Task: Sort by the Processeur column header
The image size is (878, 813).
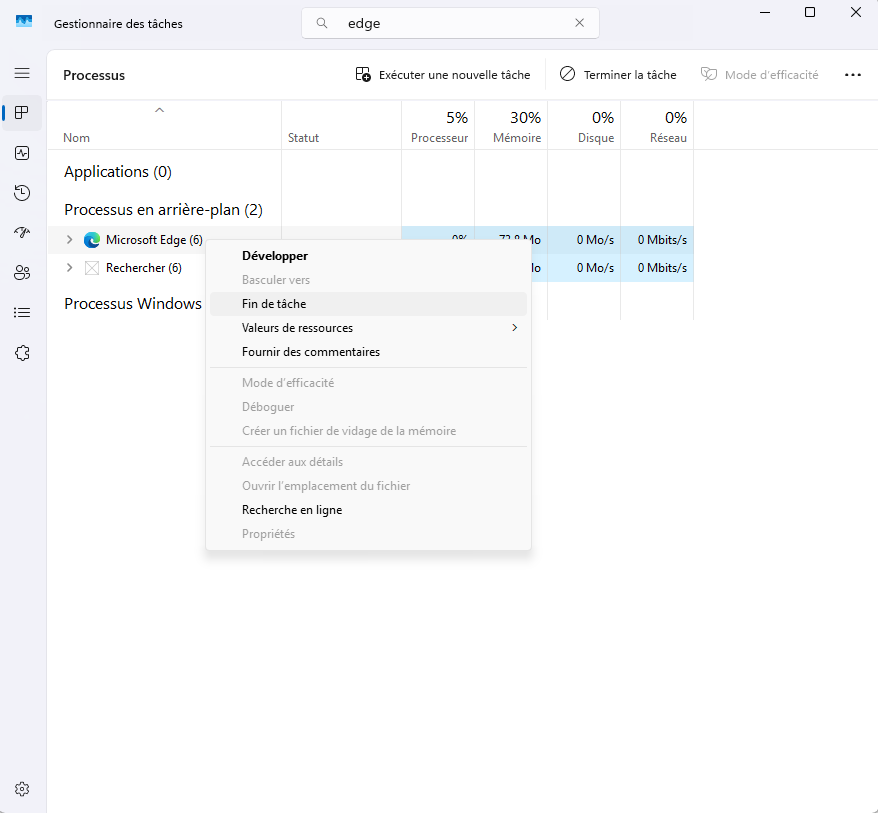Action: tap(438, 127)
